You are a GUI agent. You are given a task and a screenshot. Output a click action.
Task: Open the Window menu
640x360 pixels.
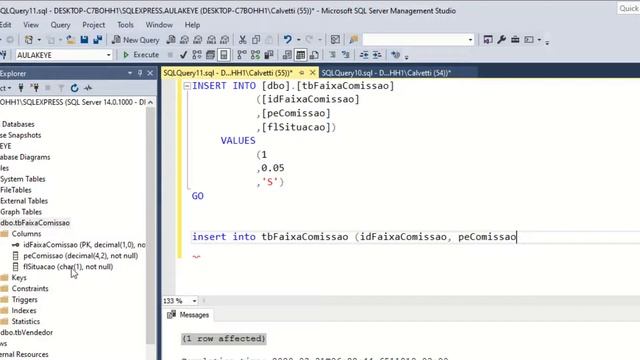(x=159, y=25)
